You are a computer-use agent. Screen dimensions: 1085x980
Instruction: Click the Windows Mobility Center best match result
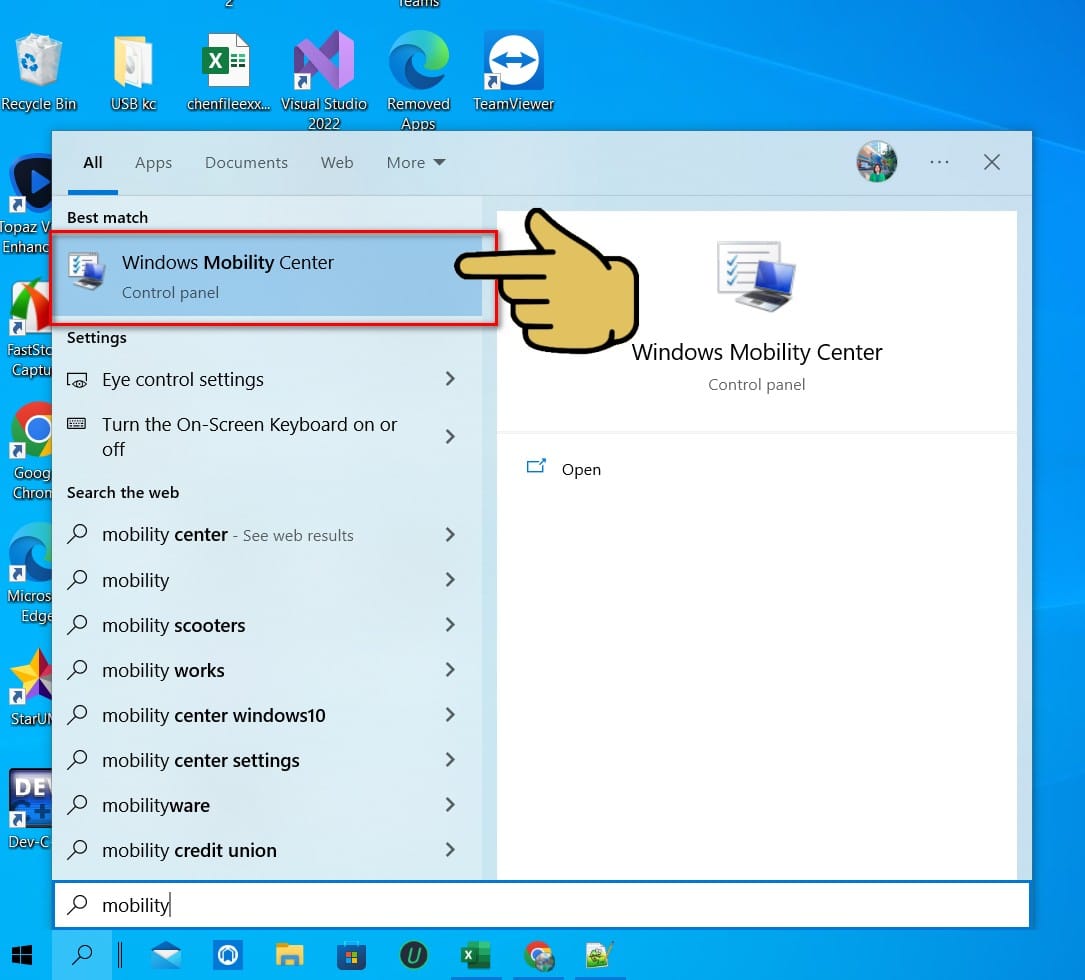tap(268, 277)
